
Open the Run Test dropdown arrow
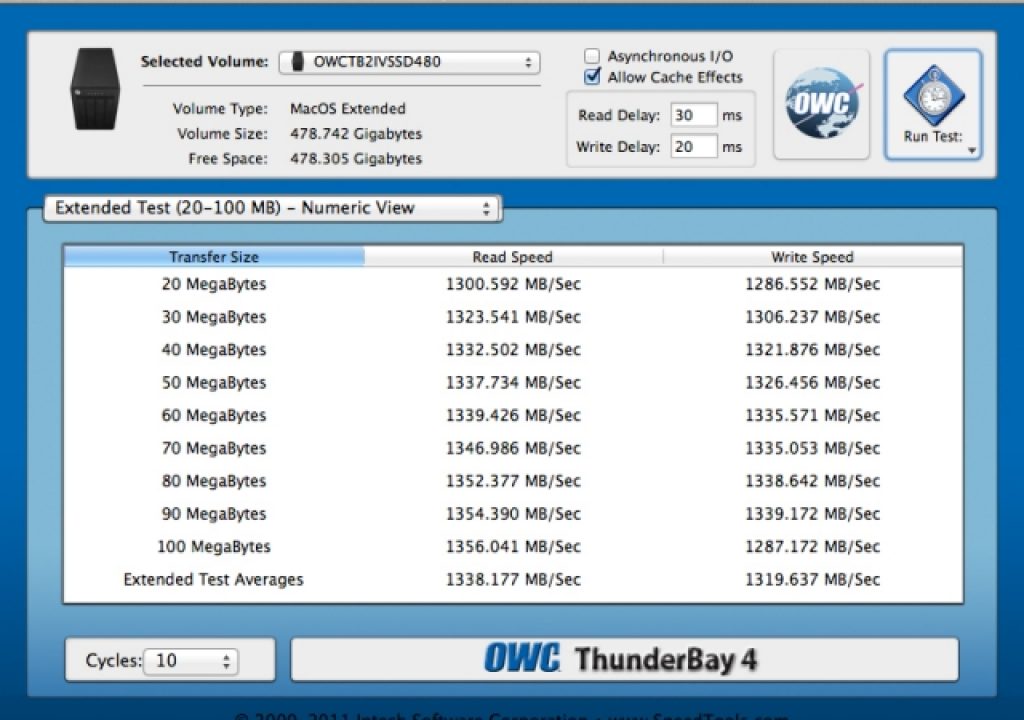[x=972, y=151]
